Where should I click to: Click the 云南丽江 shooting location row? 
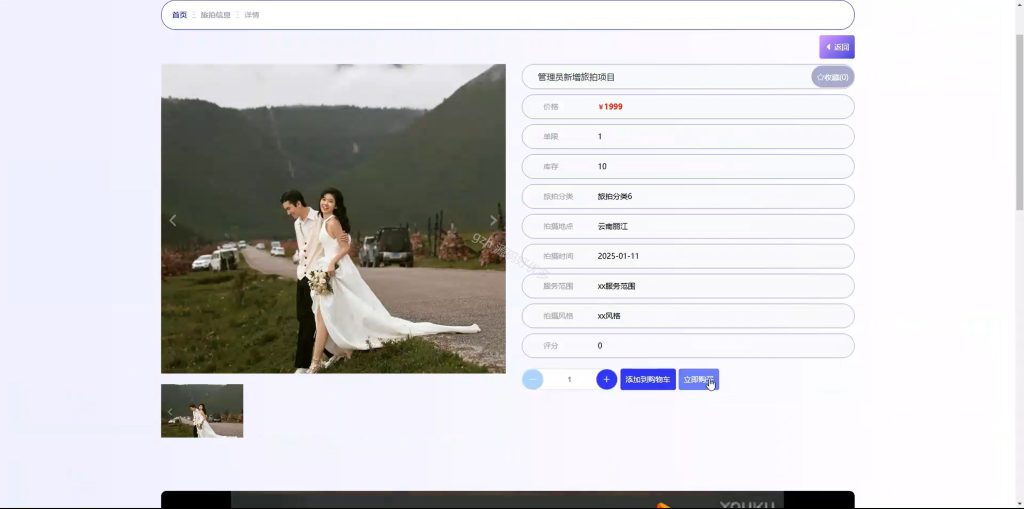(x=688, y=226)
